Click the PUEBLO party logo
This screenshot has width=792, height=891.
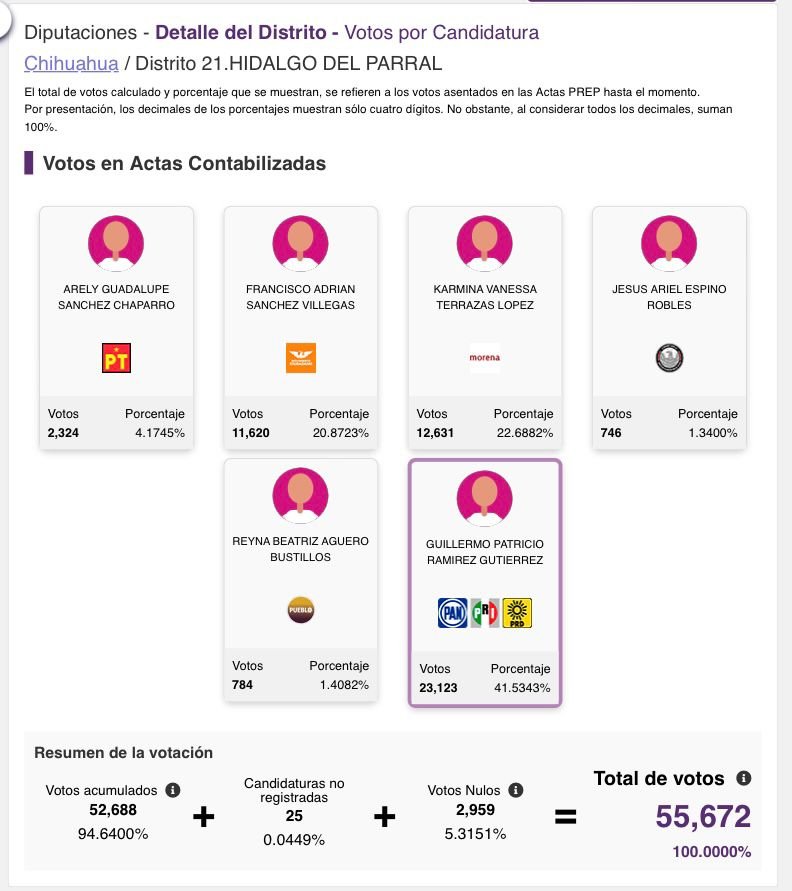pyautogui.click(x=301, y=609)
